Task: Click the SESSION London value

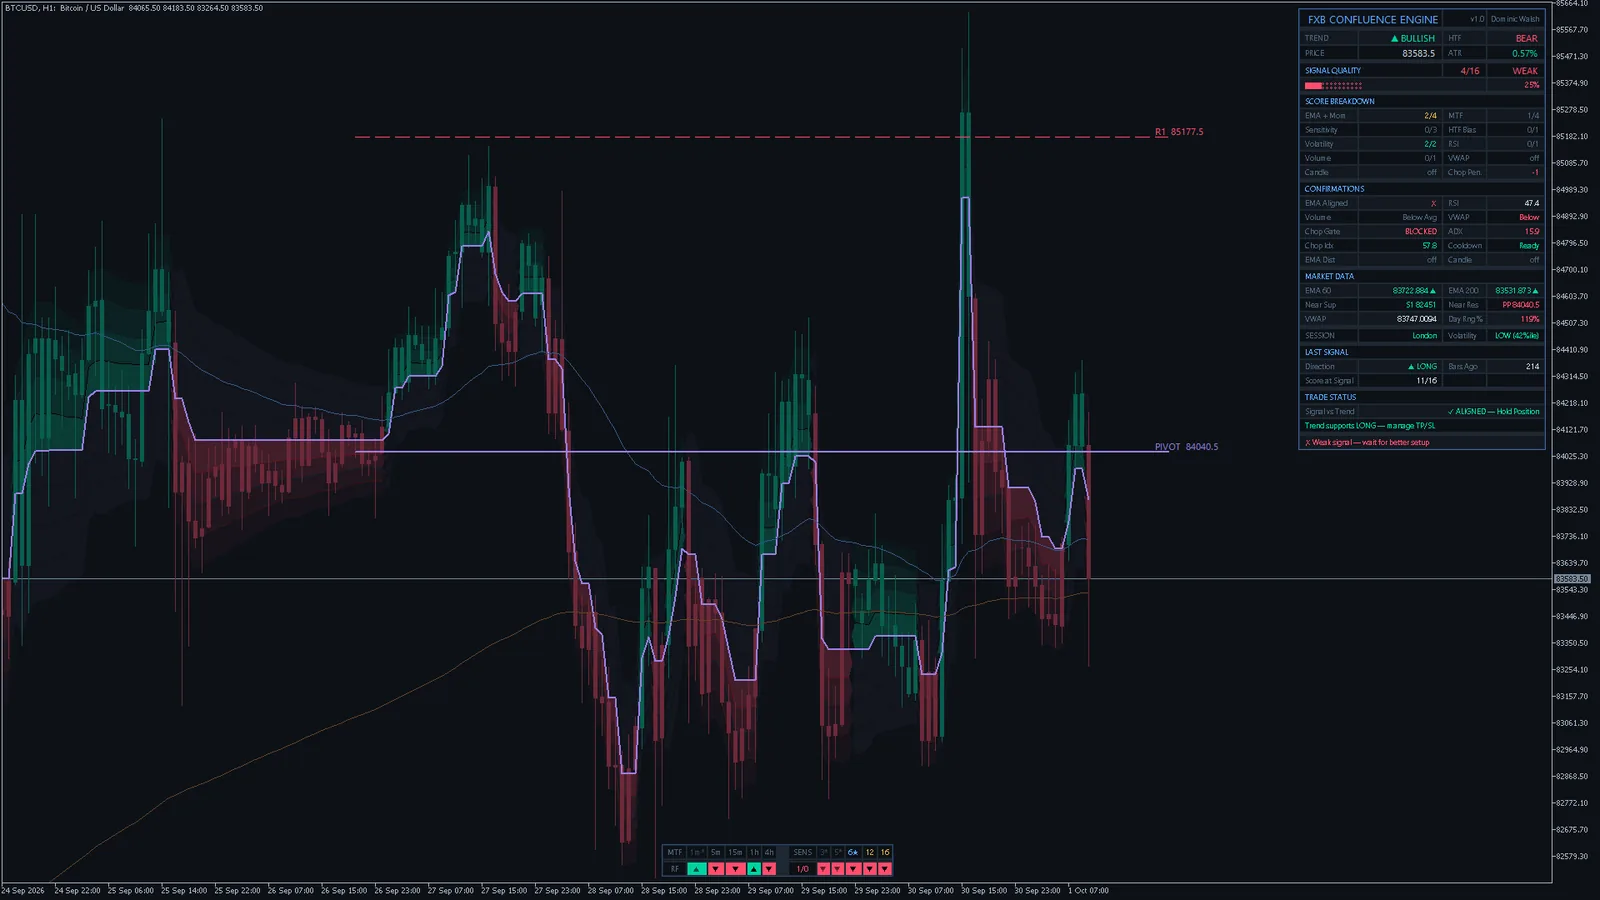Action: 1424,336
